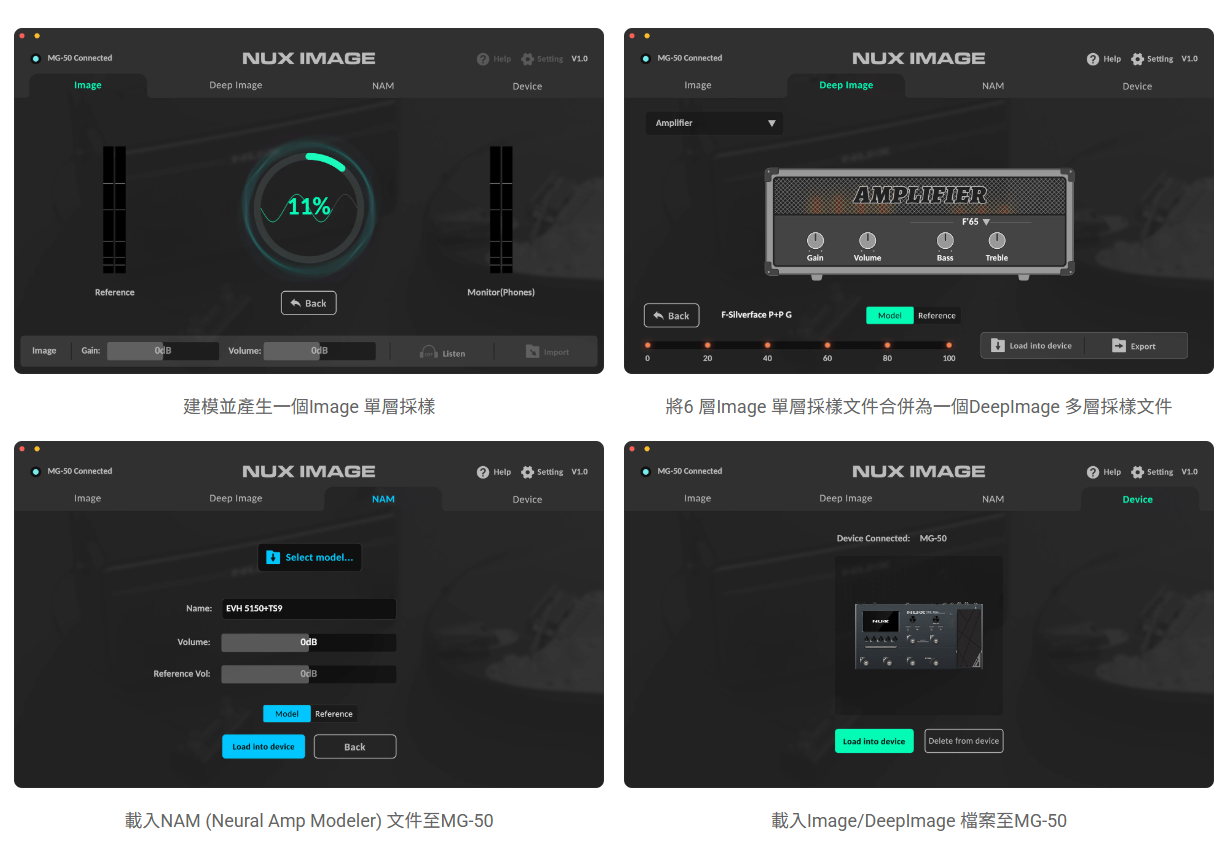
Task: Expand the F'65 amp model dropdown
Action: [x=975, y=222]
